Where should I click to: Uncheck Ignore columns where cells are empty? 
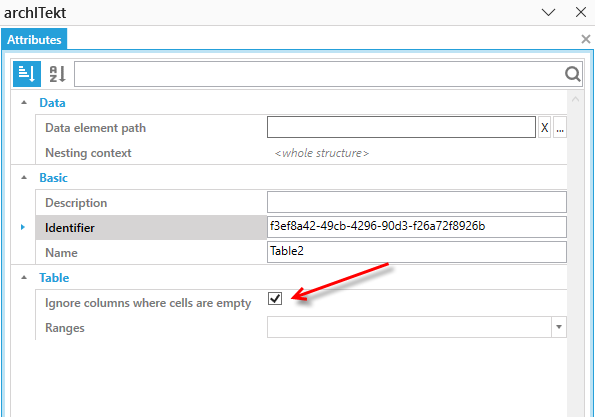pos(275,298)
